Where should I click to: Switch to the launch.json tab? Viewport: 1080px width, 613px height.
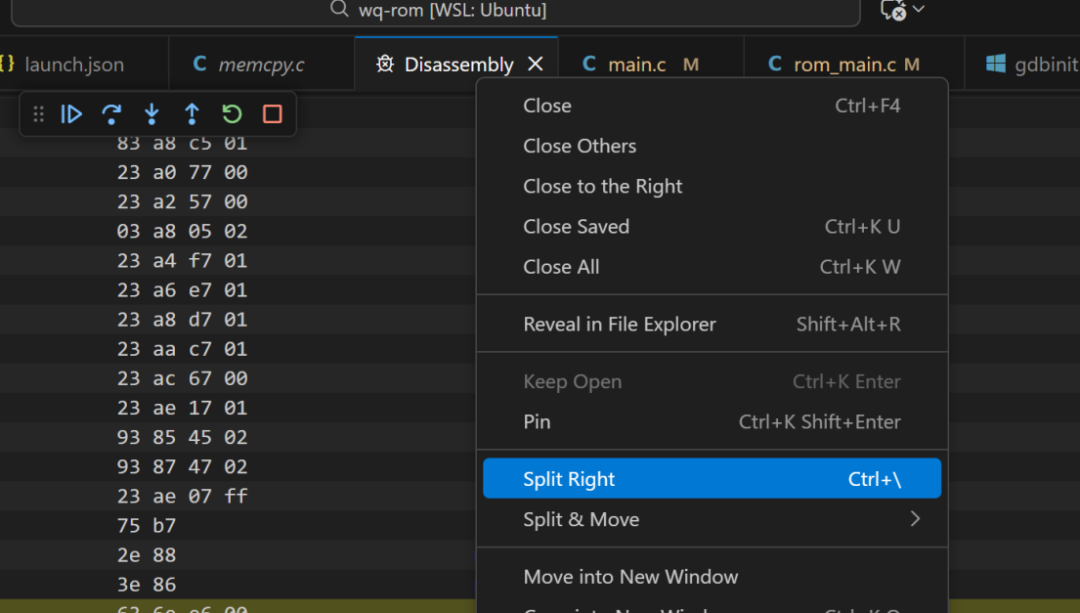(x=74, y=64)
